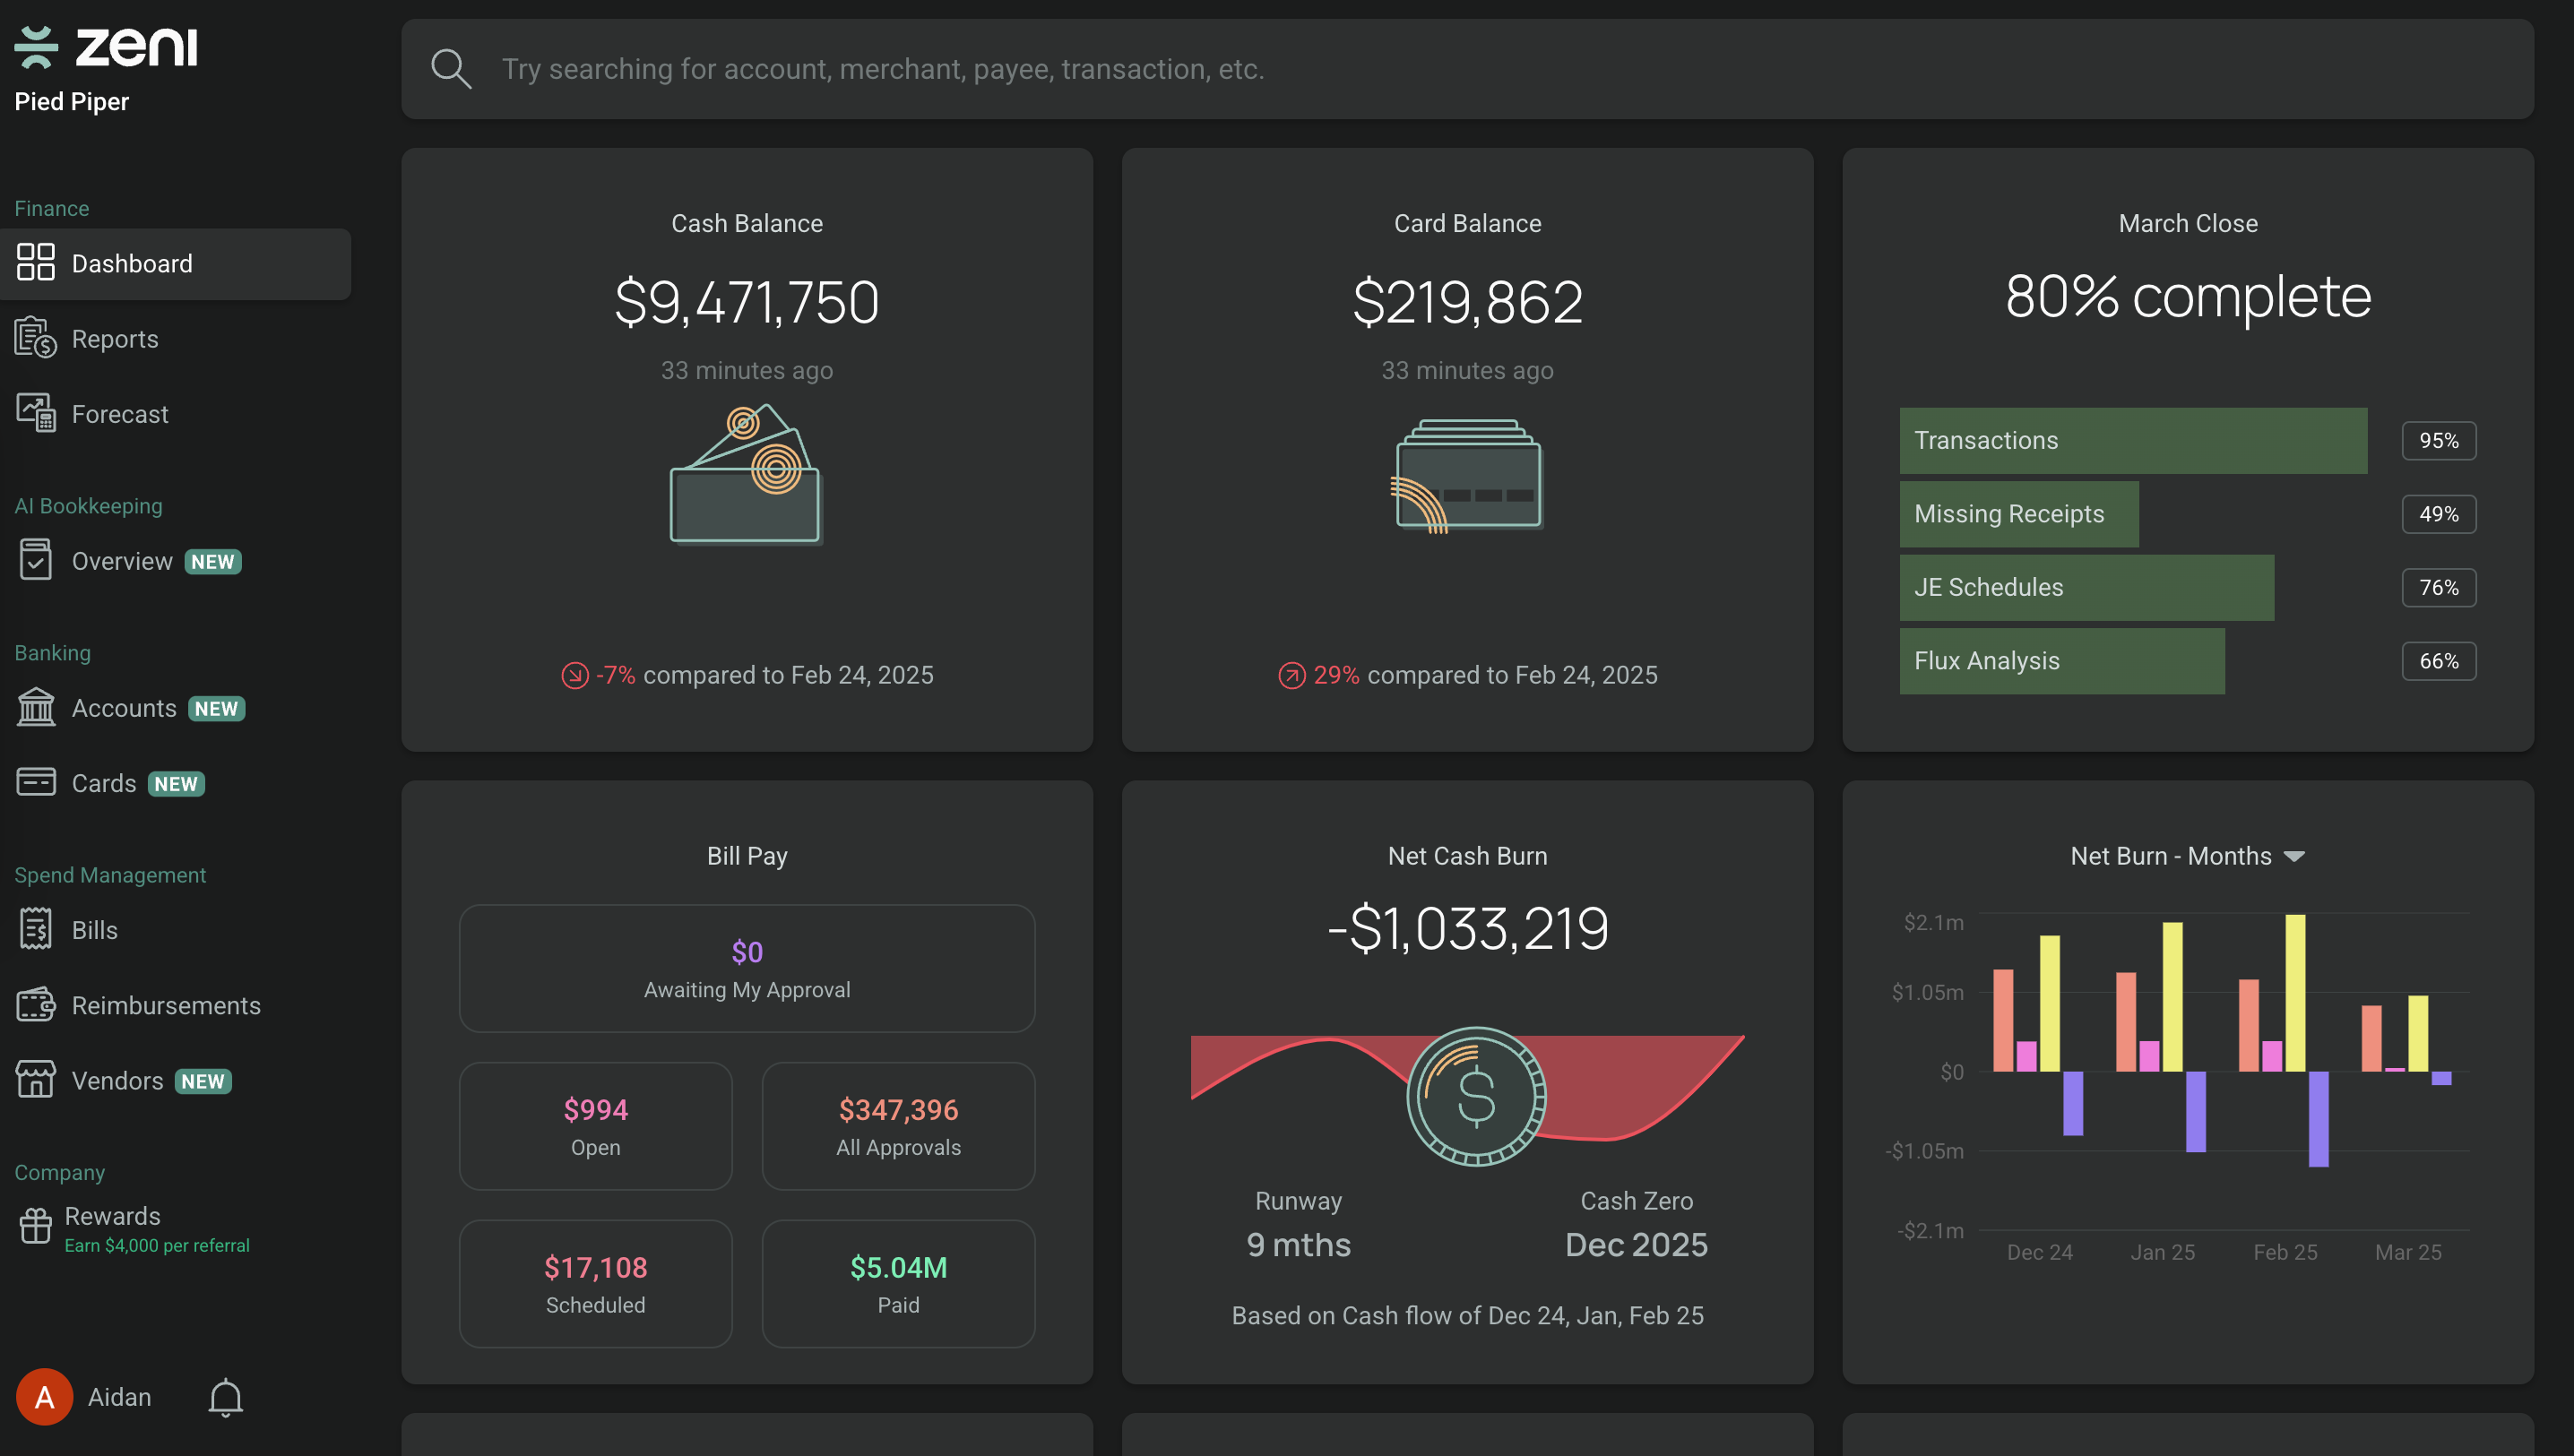
Task: Expand the Net Burn - Months dropdown
Action: pos(2294,856)
